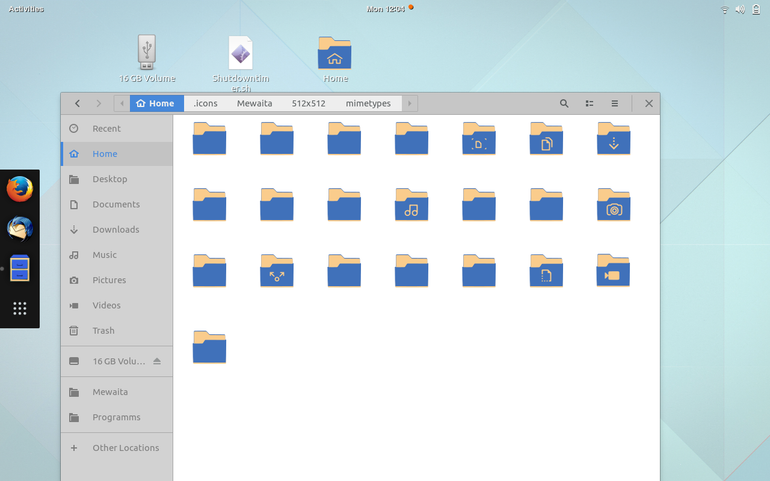Switch to the .icons path segment
This screenshot has width=770, height=481.
coord(205,103)
